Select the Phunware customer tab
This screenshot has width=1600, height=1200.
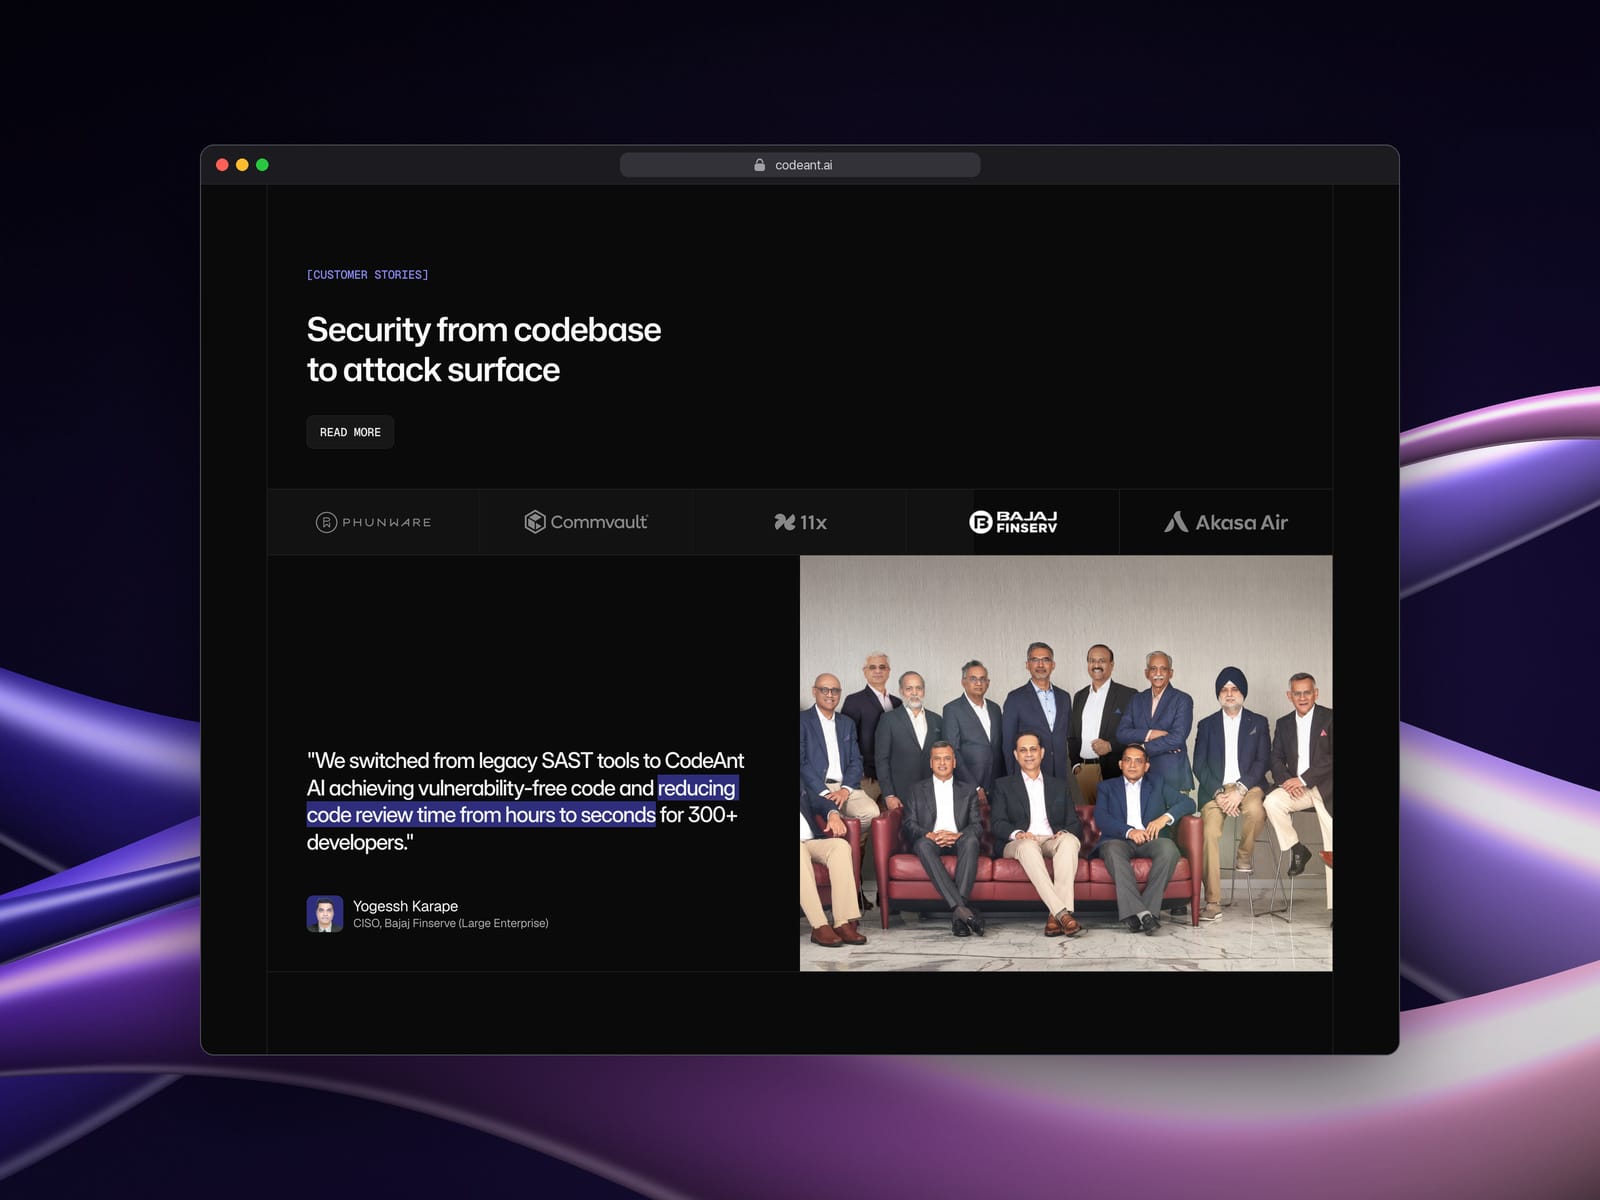point(373,522)
